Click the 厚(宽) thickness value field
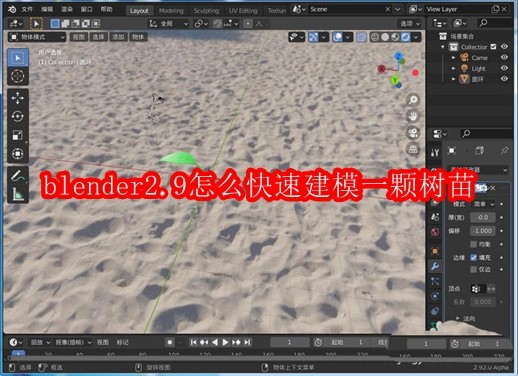The height and width of the screenshot is (376, 518). (483, 217)
